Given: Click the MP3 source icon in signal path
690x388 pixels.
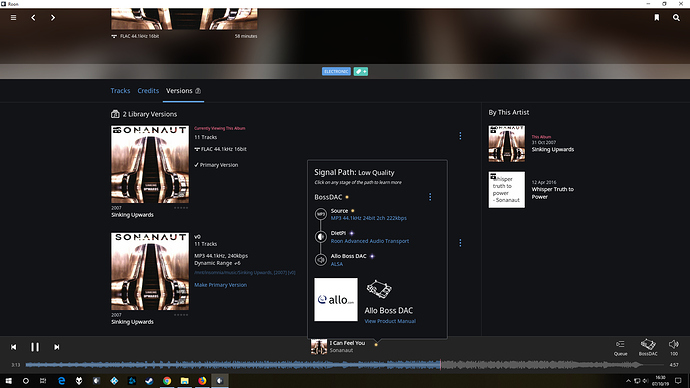Looking at the screenshot, I should (321, 214).
